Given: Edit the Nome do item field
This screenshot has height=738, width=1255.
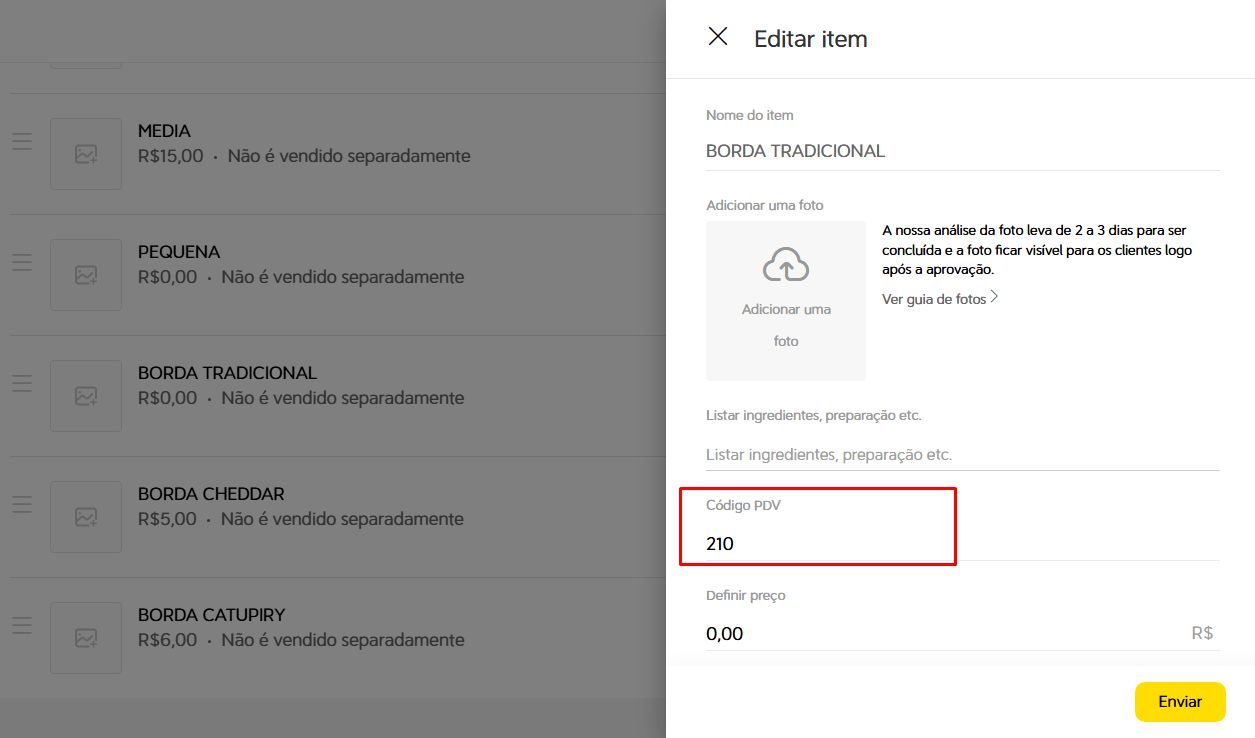Looking at the screenshot, I should (x=961, y=151).
